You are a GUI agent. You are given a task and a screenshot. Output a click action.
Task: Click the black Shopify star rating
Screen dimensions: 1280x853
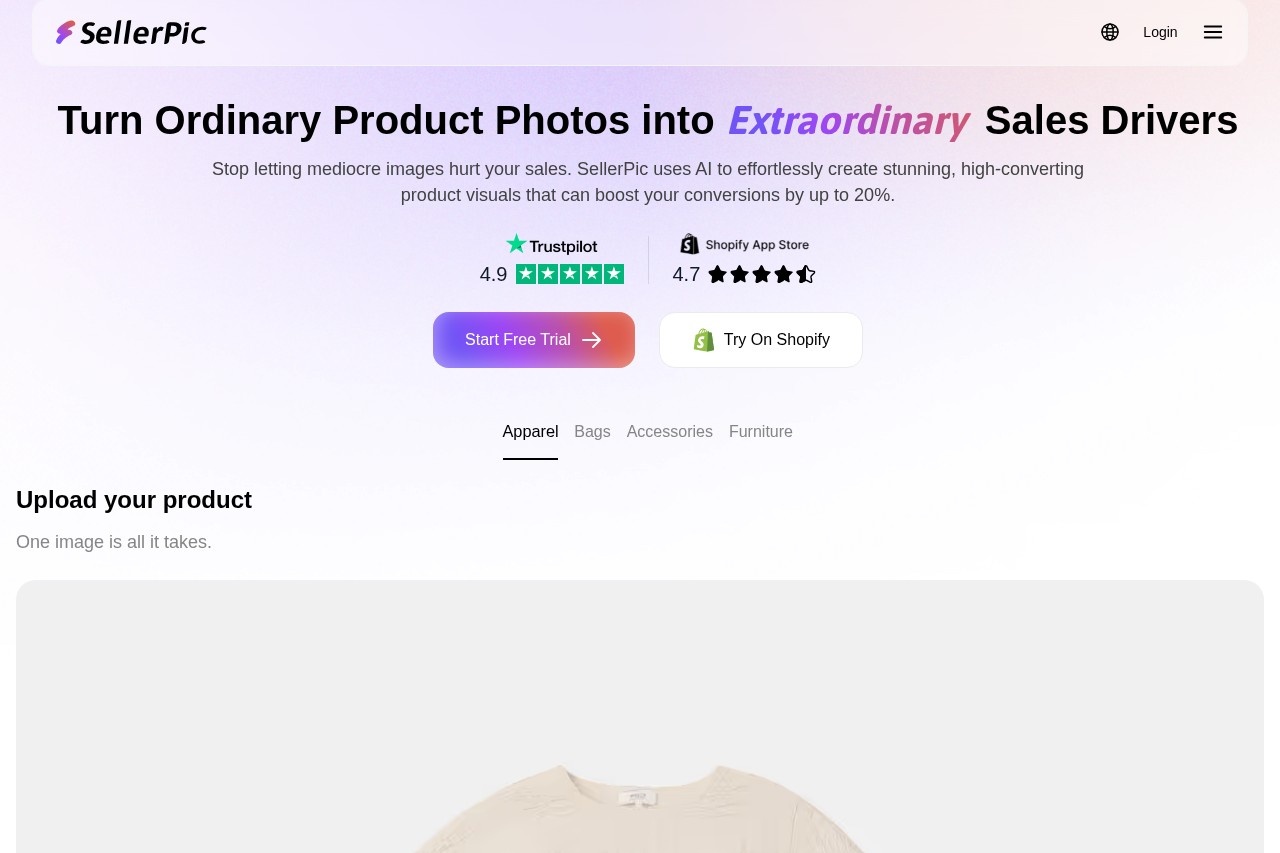point(762,274)
